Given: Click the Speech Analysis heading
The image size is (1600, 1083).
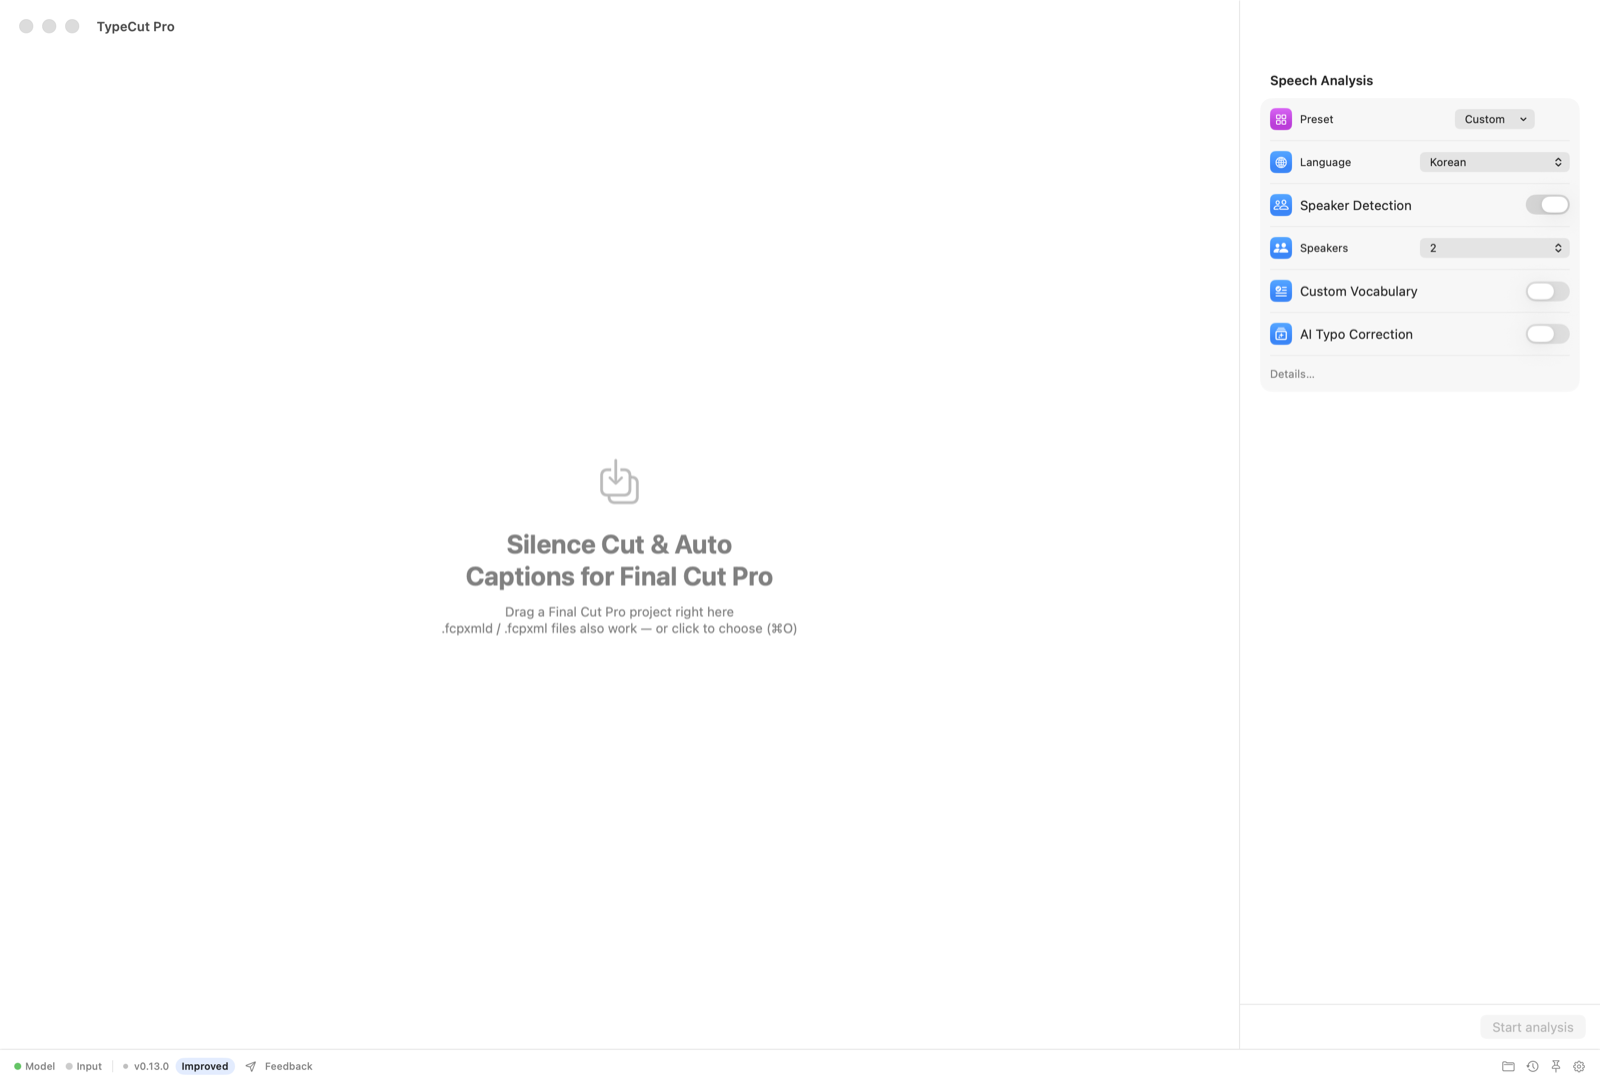Looking at the screenshot, I should (x=1321, y=80).
